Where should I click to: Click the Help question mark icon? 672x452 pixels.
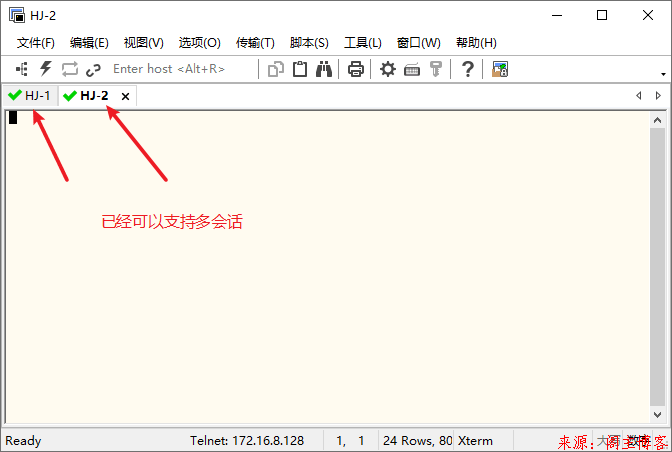click(468, 69)
